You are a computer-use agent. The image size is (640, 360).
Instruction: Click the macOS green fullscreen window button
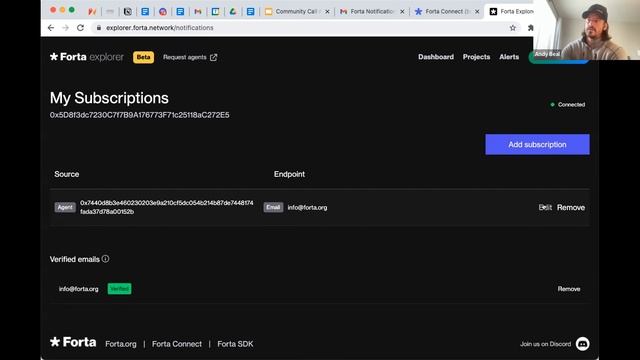(x=72, y=10)
